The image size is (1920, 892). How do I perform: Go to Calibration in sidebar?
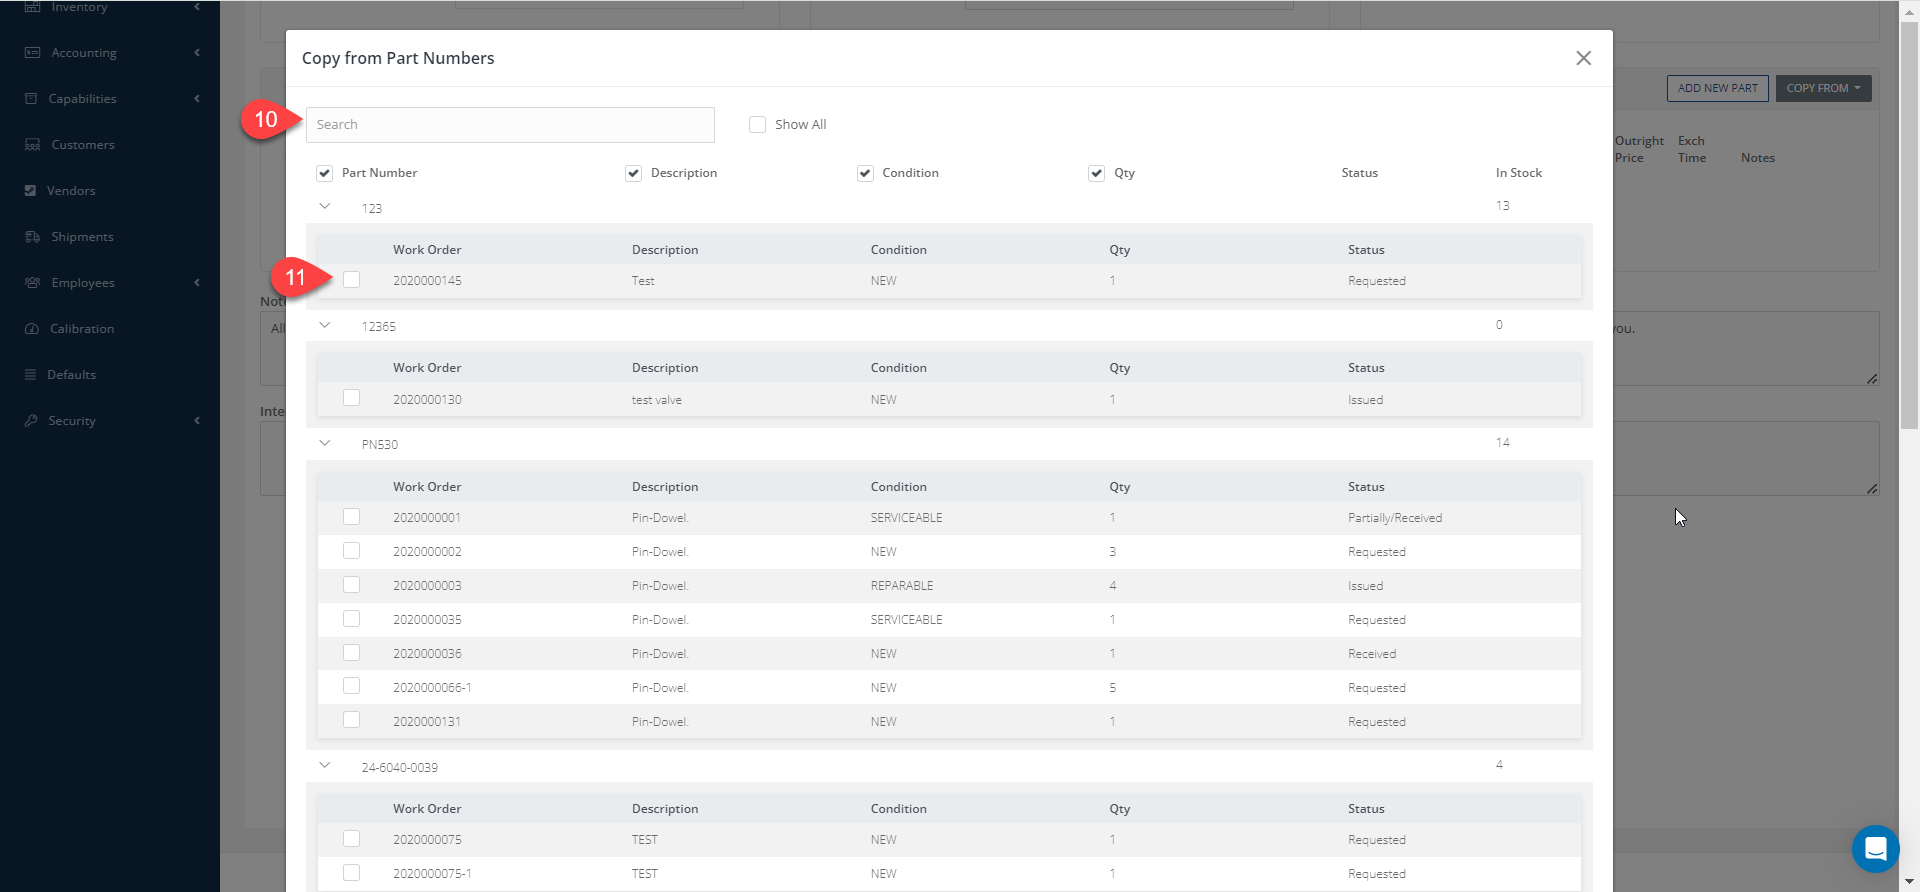tap(82, 329)
